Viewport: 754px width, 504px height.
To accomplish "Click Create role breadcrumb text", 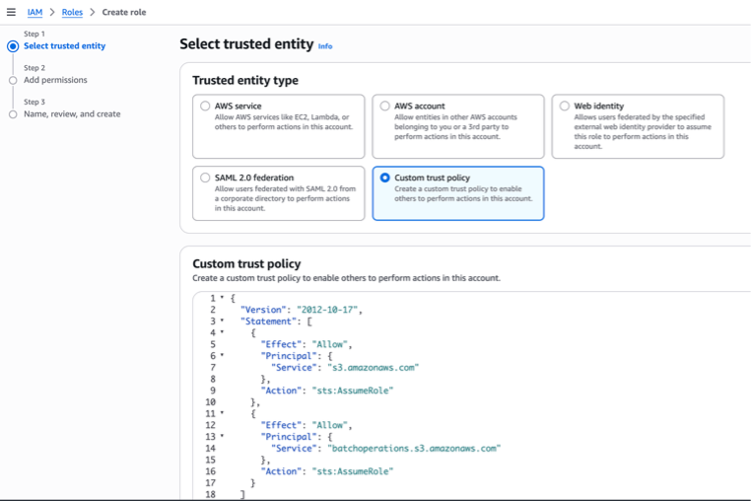I will coord(124,12).
